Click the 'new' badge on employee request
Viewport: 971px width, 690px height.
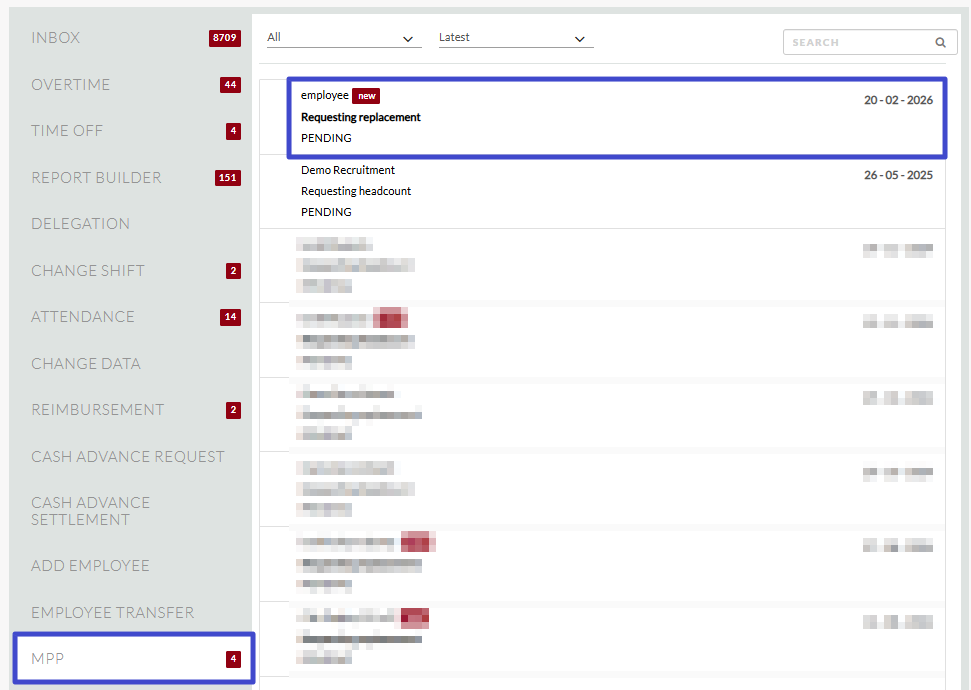point(366,96)
